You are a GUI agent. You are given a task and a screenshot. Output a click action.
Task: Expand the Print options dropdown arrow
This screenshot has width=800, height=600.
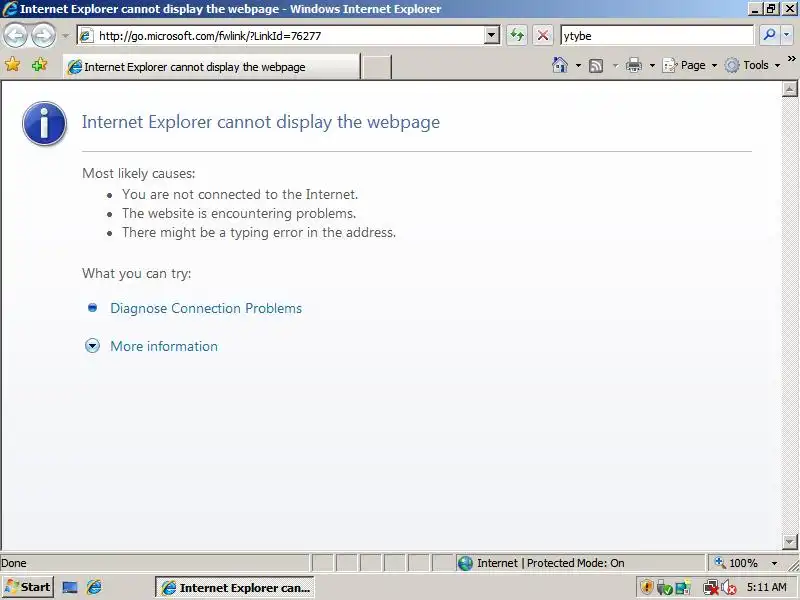tap(652, 66)
